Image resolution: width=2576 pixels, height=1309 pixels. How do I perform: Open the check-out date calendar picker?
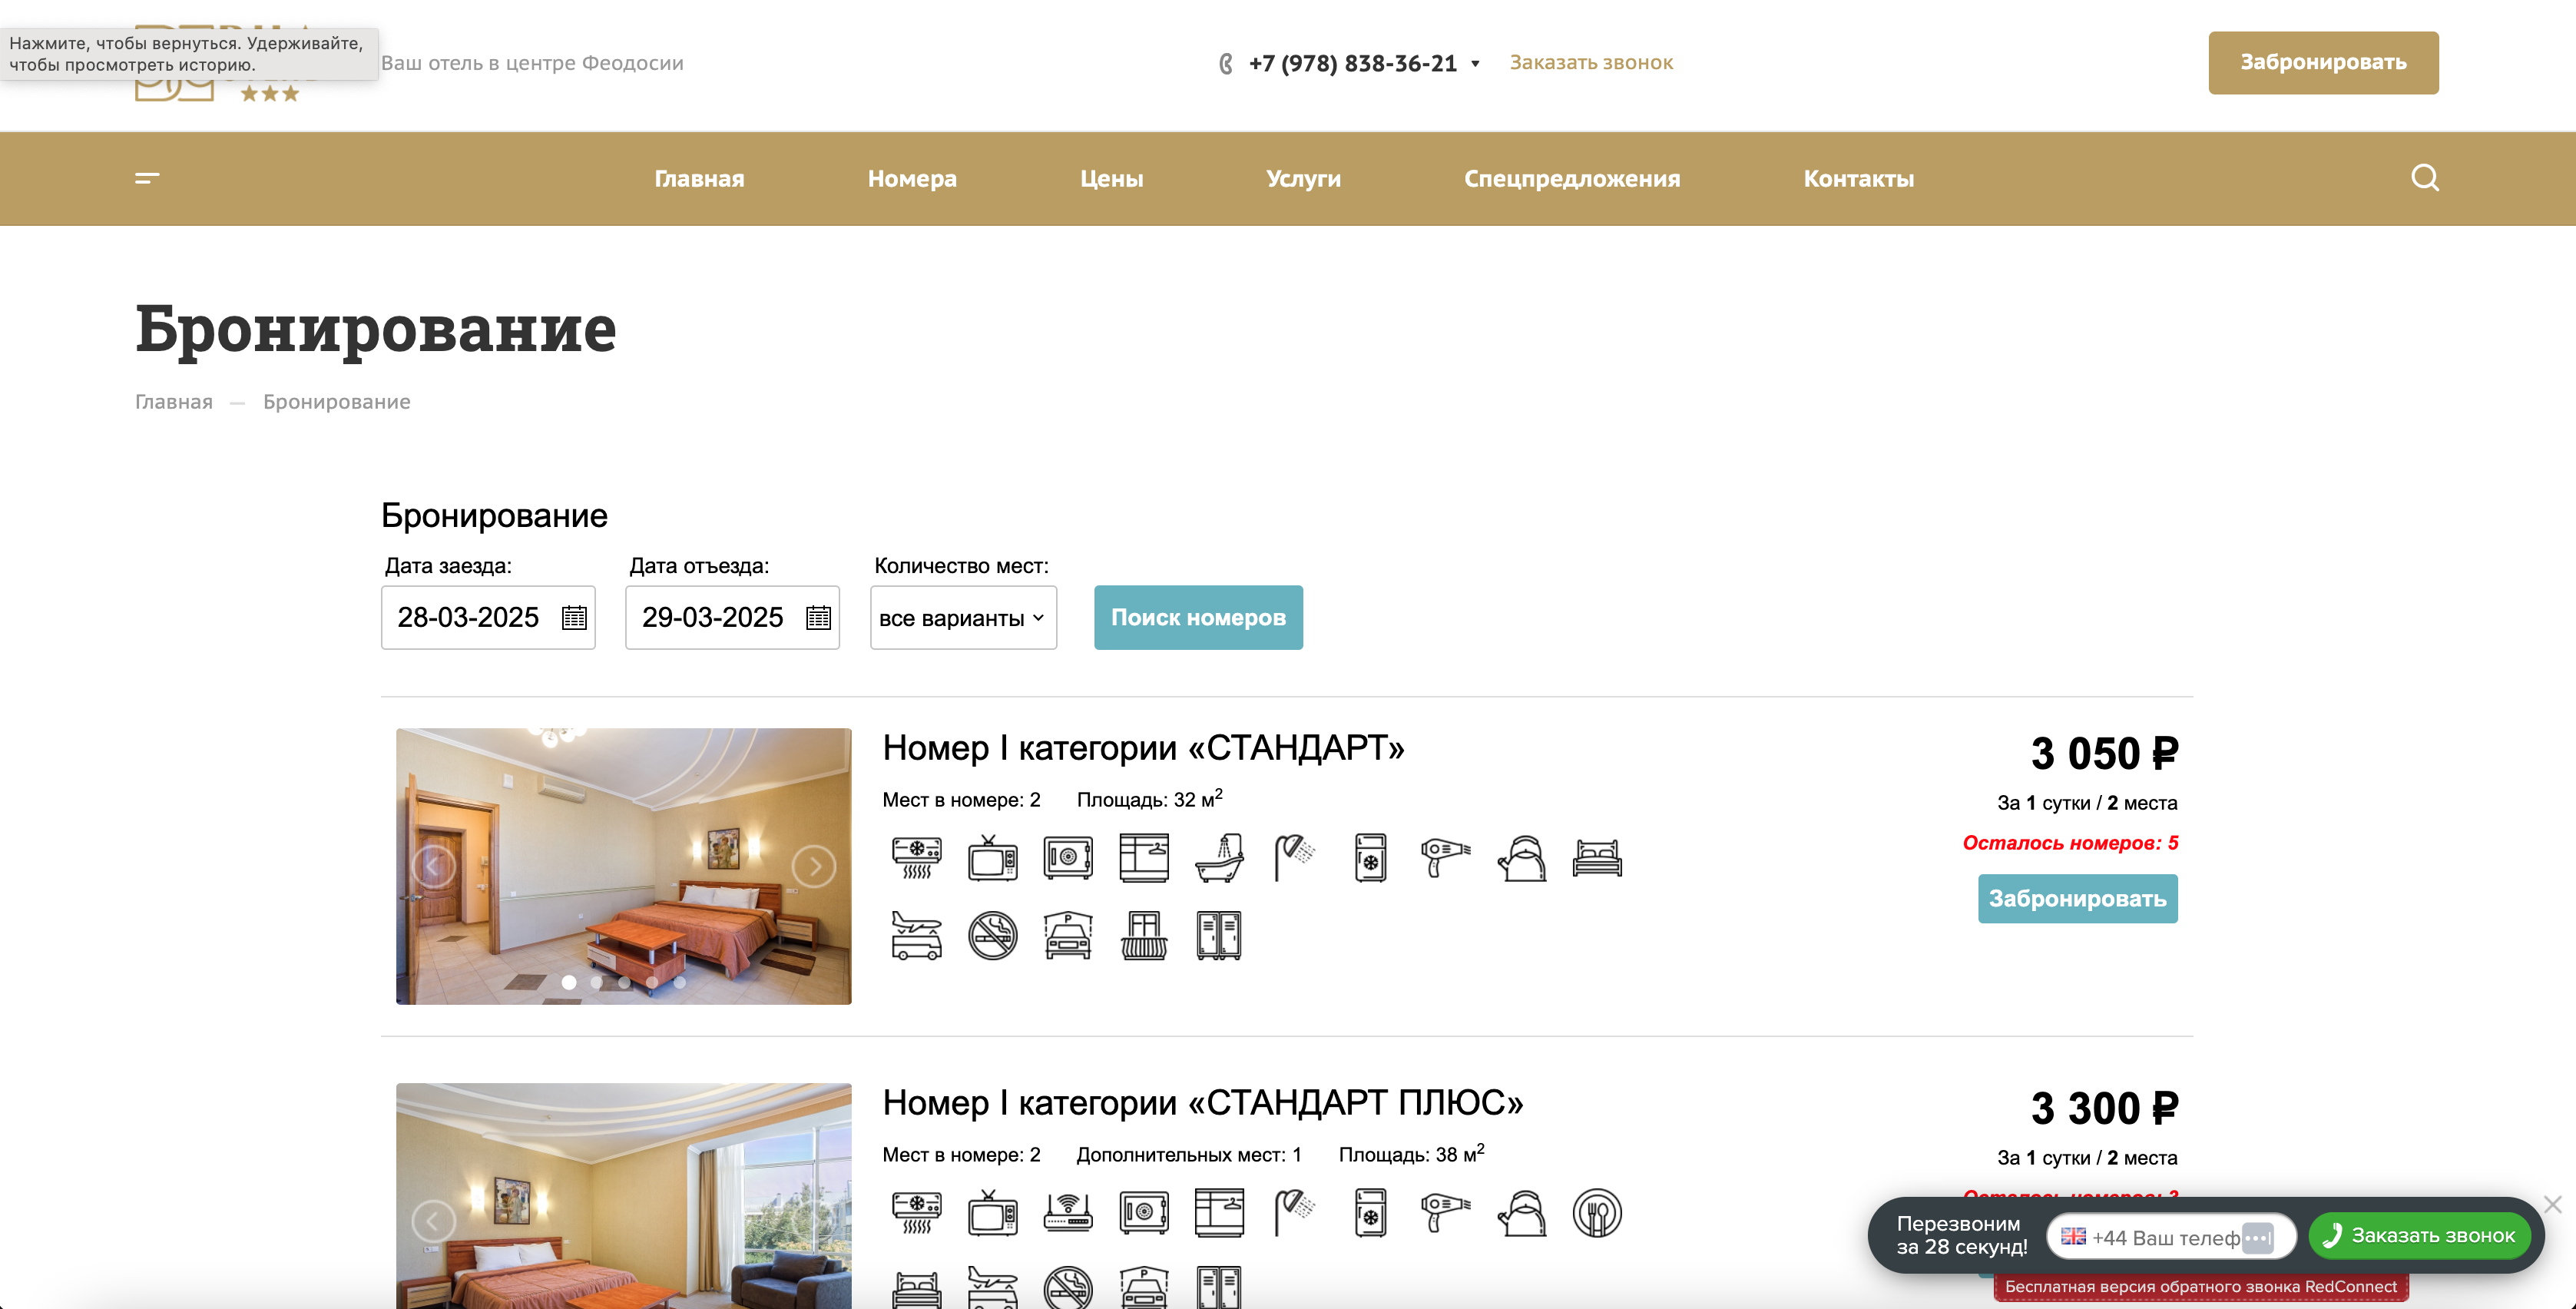(x=818, y=617)
